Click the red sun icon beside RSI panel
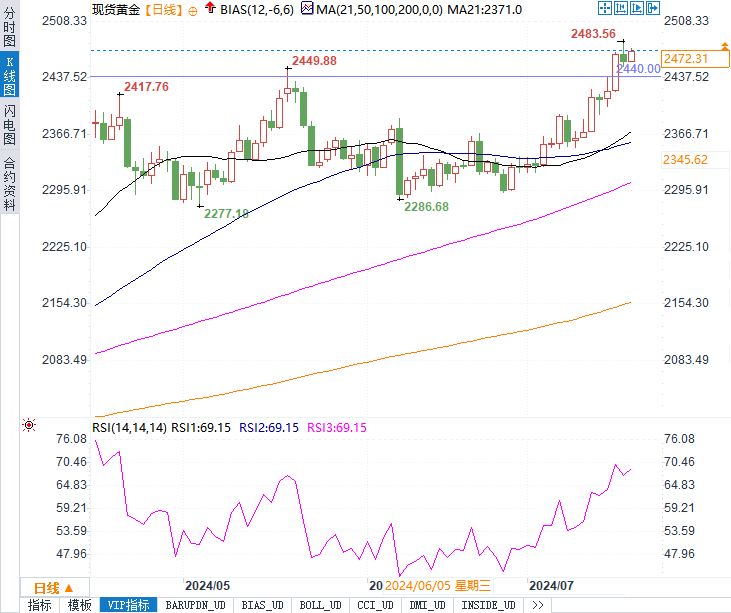The width and height of the screenshot is (731, 613). (29, 425)
